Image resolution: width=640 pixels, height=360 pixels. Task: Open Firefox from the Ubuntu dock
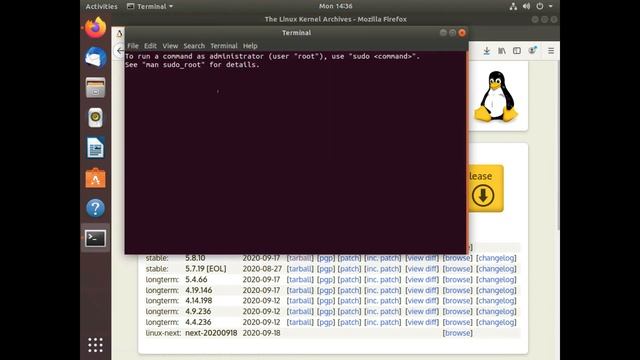click(x=96, y=28)
